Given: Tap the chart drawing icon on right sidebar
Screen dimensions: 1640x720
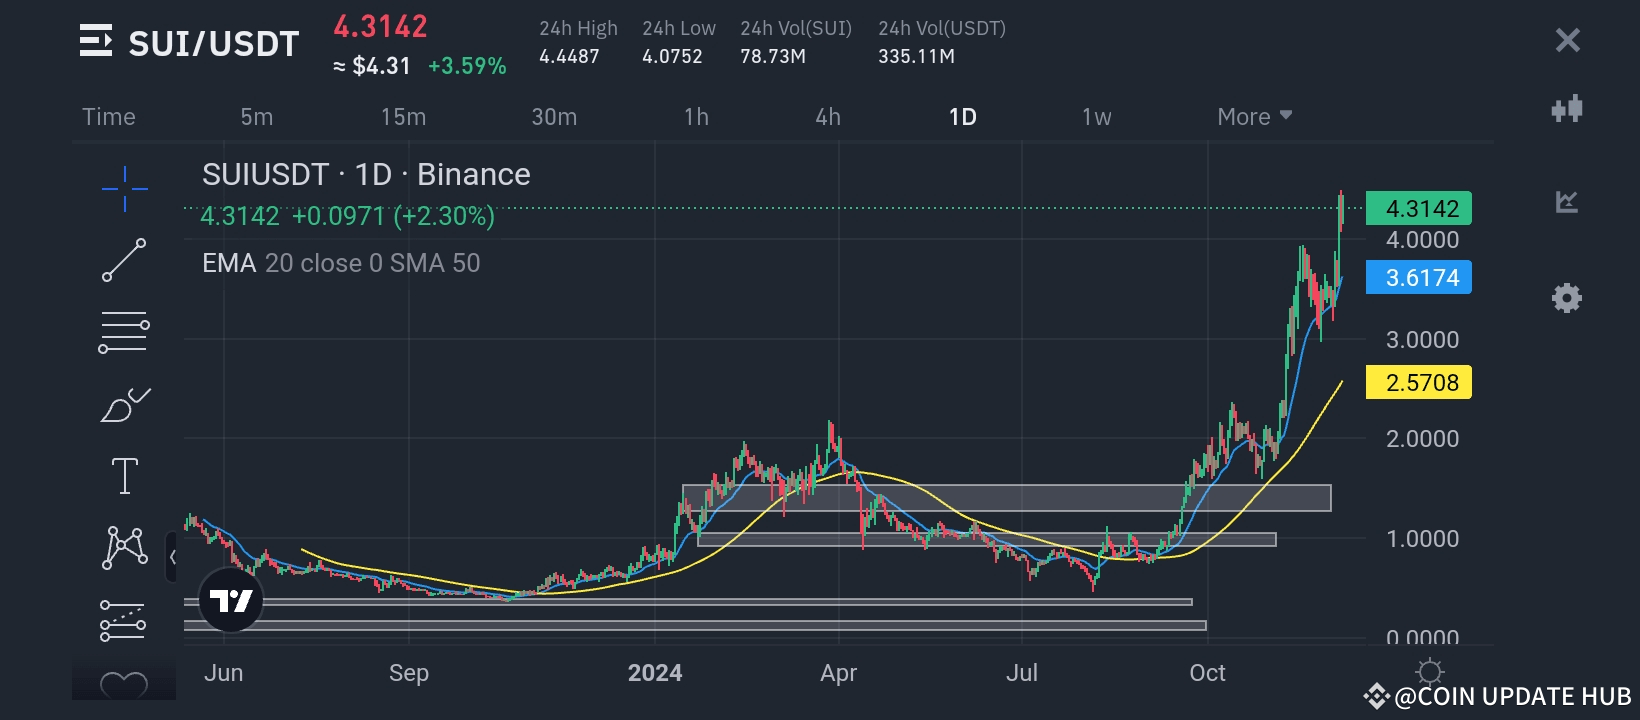Looking at the screenshot, I should pos(1567,202).
